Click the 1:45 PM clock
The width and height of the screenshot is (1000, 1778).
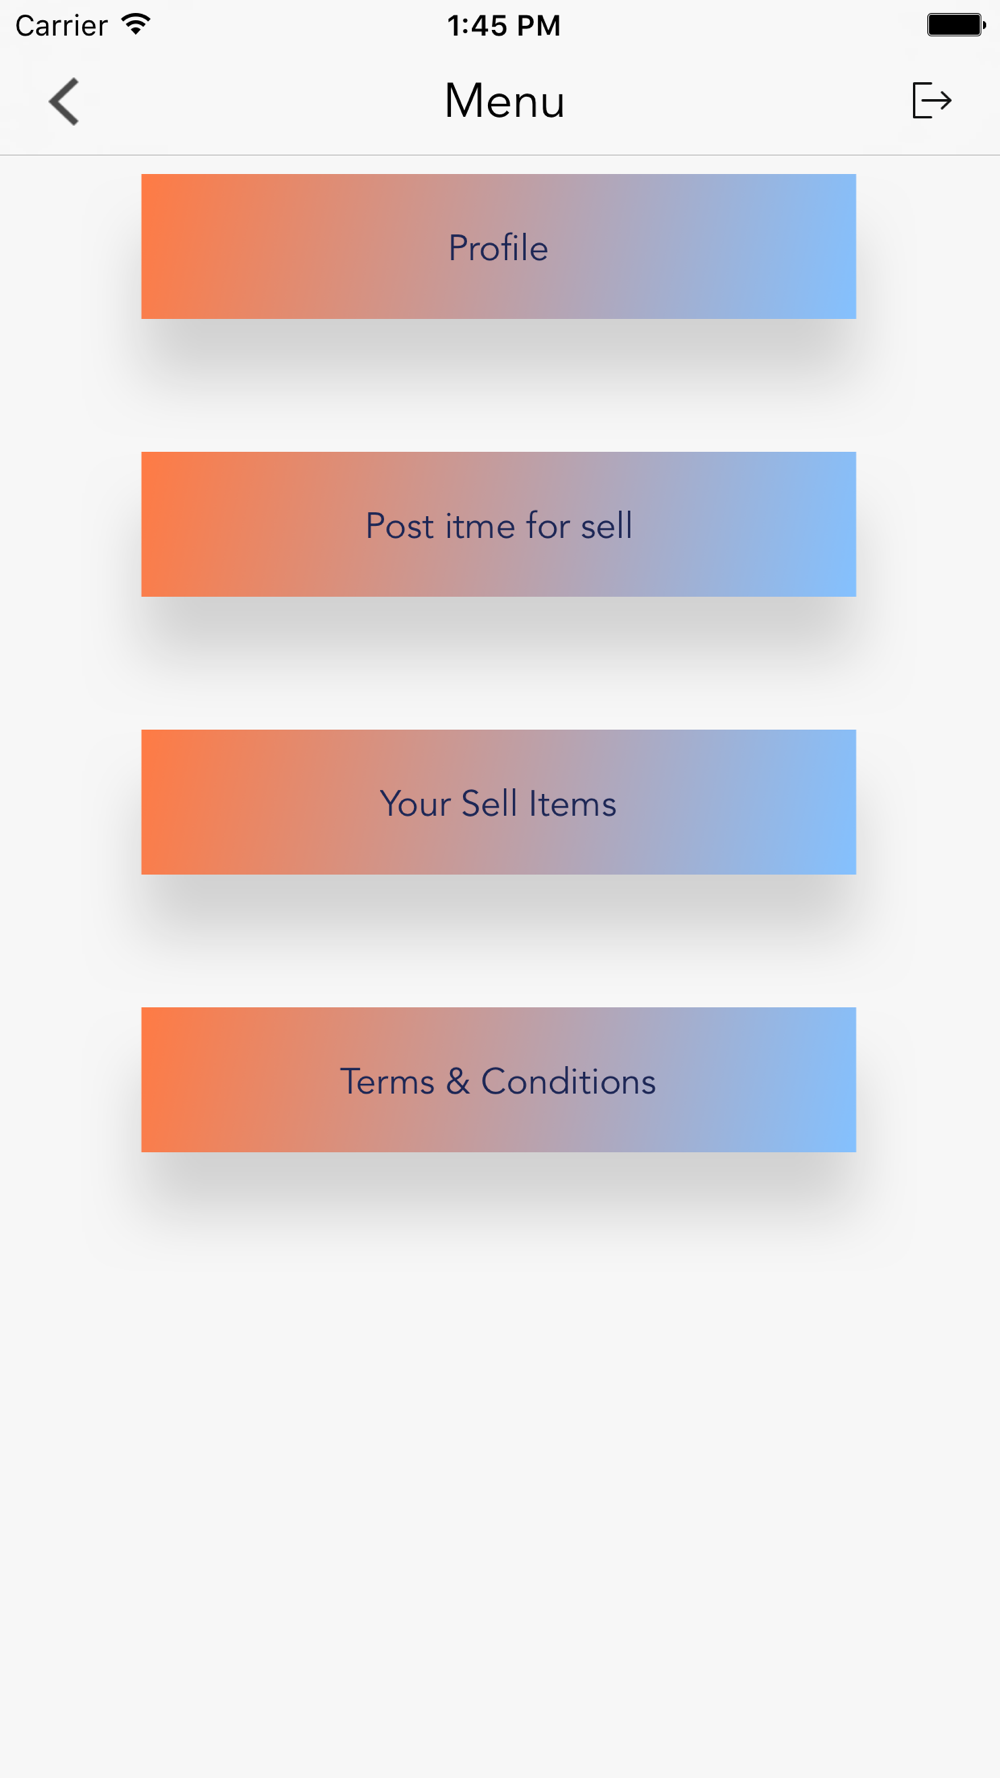[503, 25]
